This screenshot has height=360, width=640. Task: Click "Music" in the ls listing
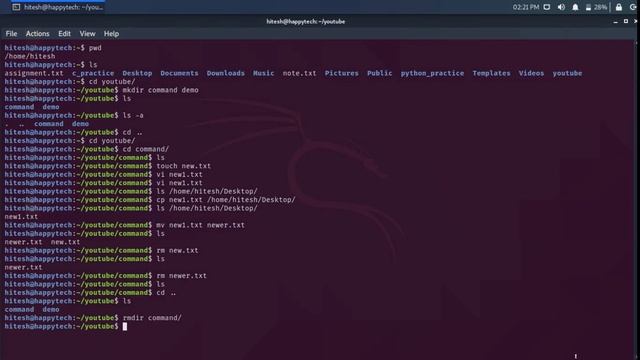click(x=264, y=73)
